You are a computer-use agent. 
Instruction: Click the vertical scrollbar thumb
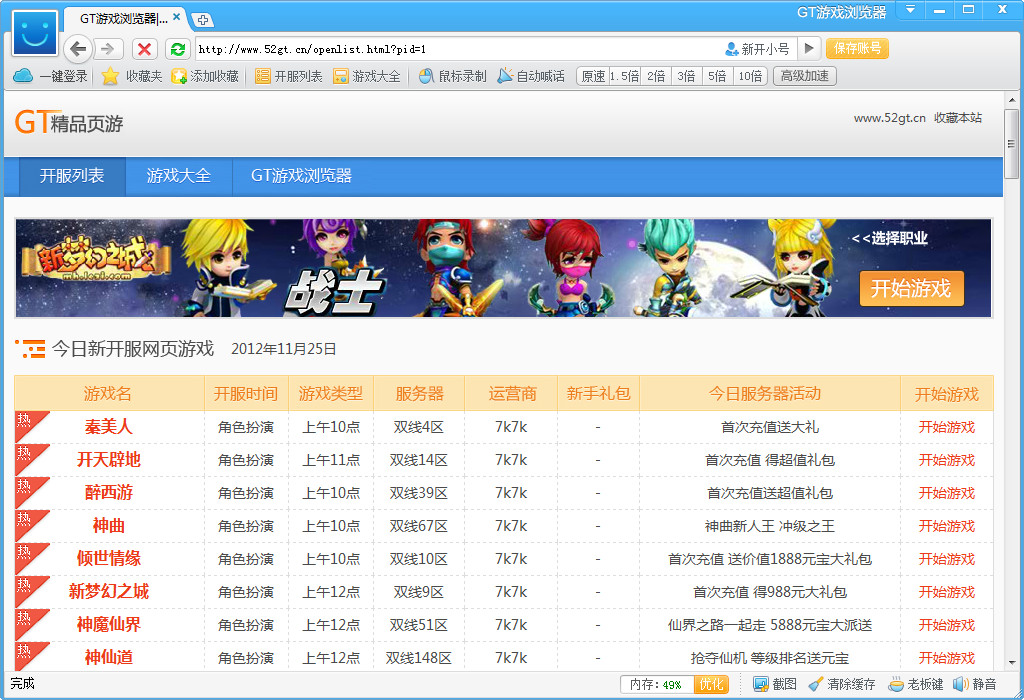[1012, 144]
